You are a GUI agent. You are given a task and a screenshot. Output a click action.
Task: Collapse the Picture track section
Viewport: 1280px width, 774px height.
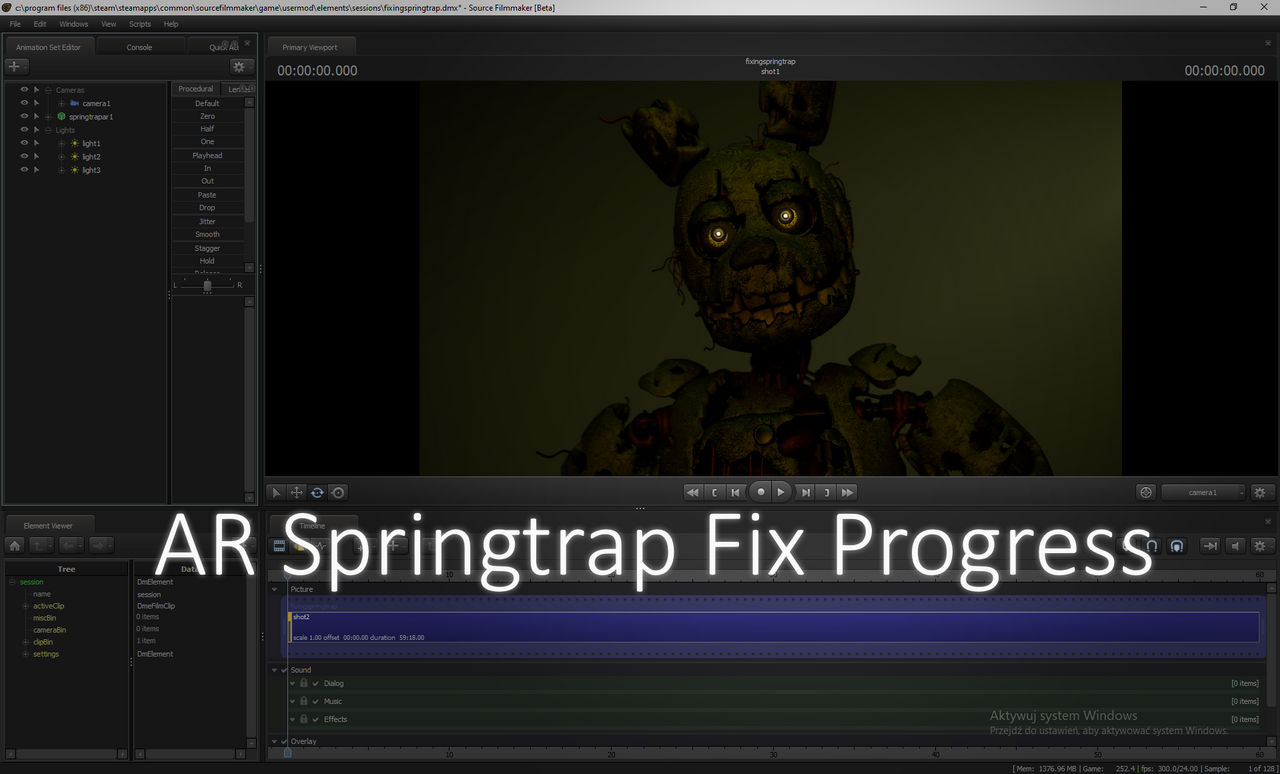click(x=275, y=589)
